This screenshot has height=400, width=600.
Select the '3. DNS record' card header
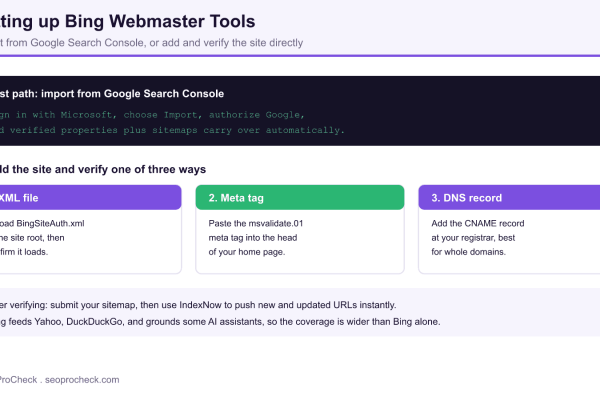pos(509,198)
